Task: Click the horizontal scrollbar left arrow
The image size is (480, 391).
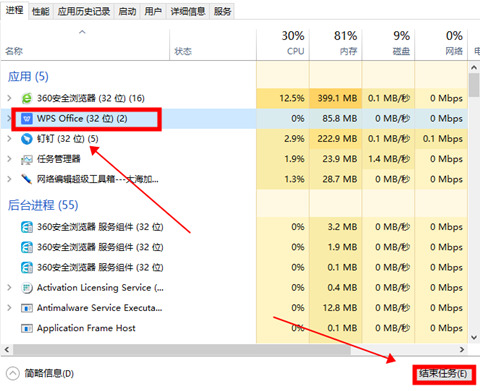Action: pos(7,350)
